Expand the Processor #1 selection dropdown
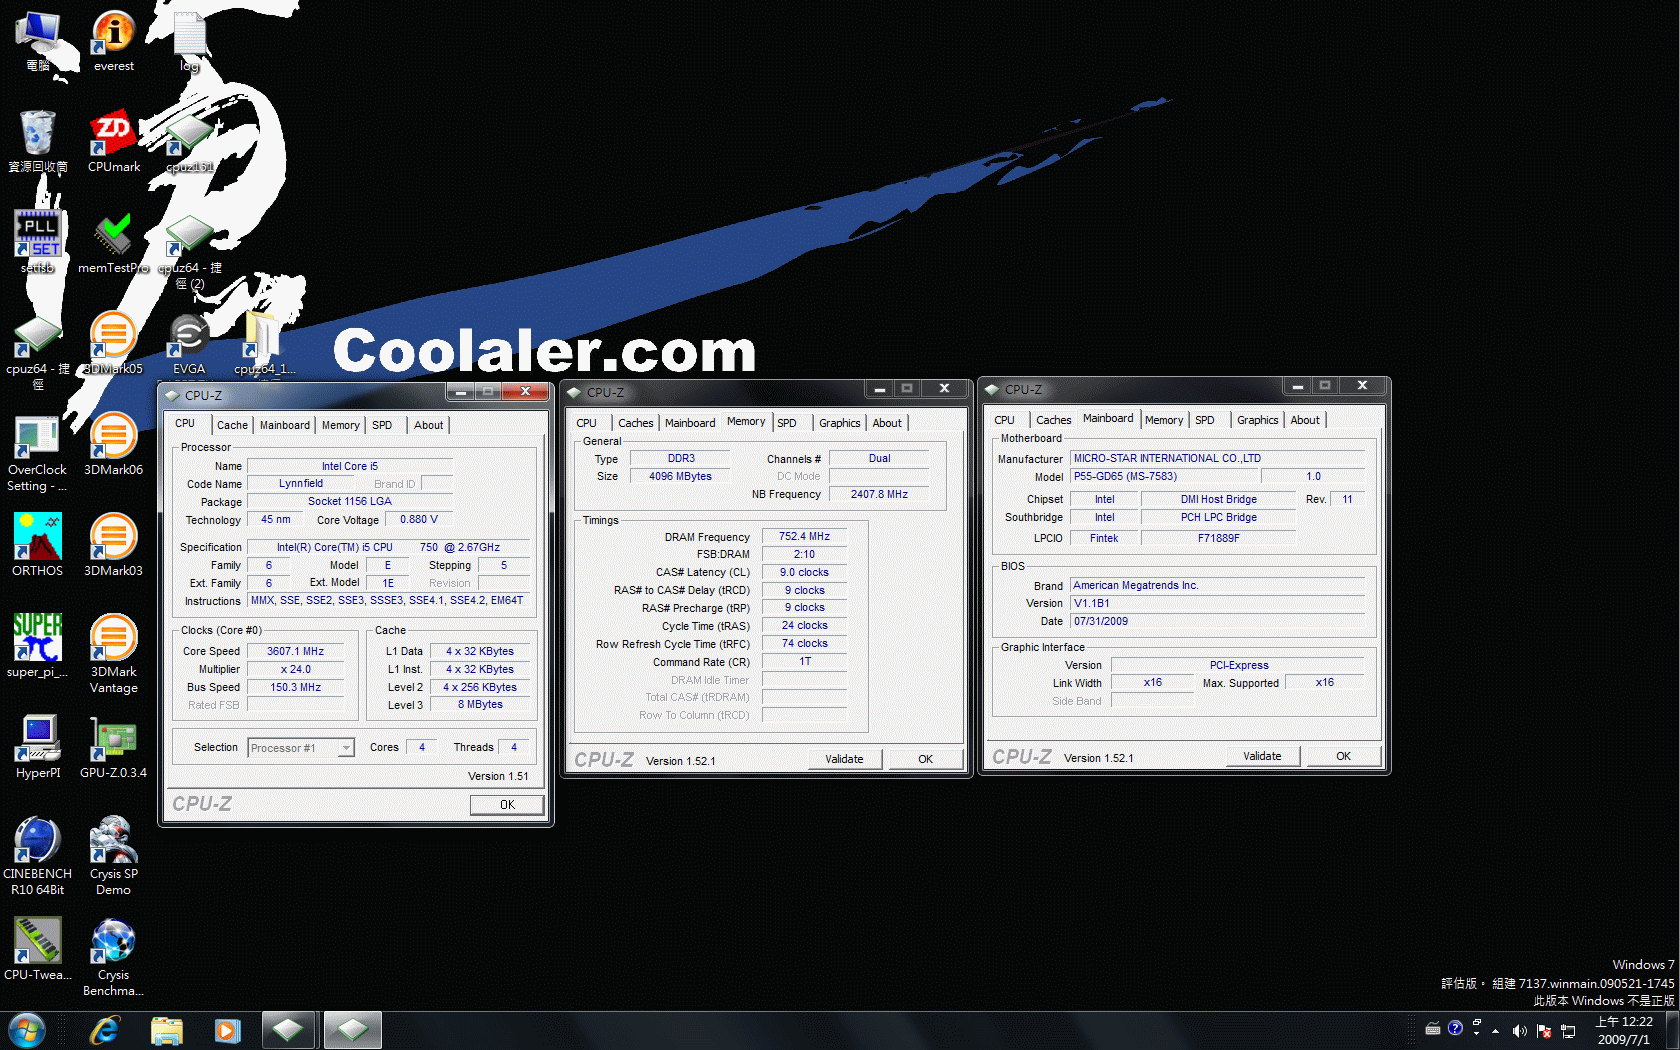Viewport: 1680px width, 1050px height. 346,748
